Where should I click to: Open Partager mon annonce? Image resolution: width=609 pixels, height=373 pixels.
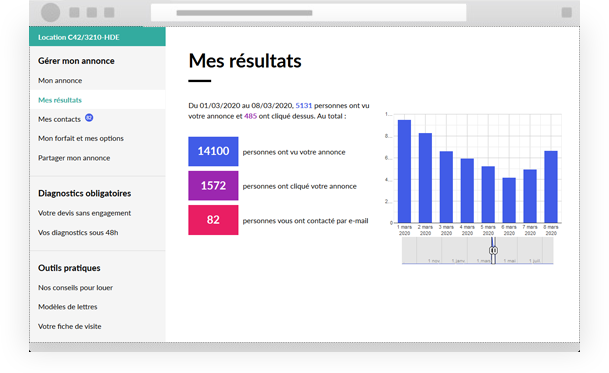74,158
